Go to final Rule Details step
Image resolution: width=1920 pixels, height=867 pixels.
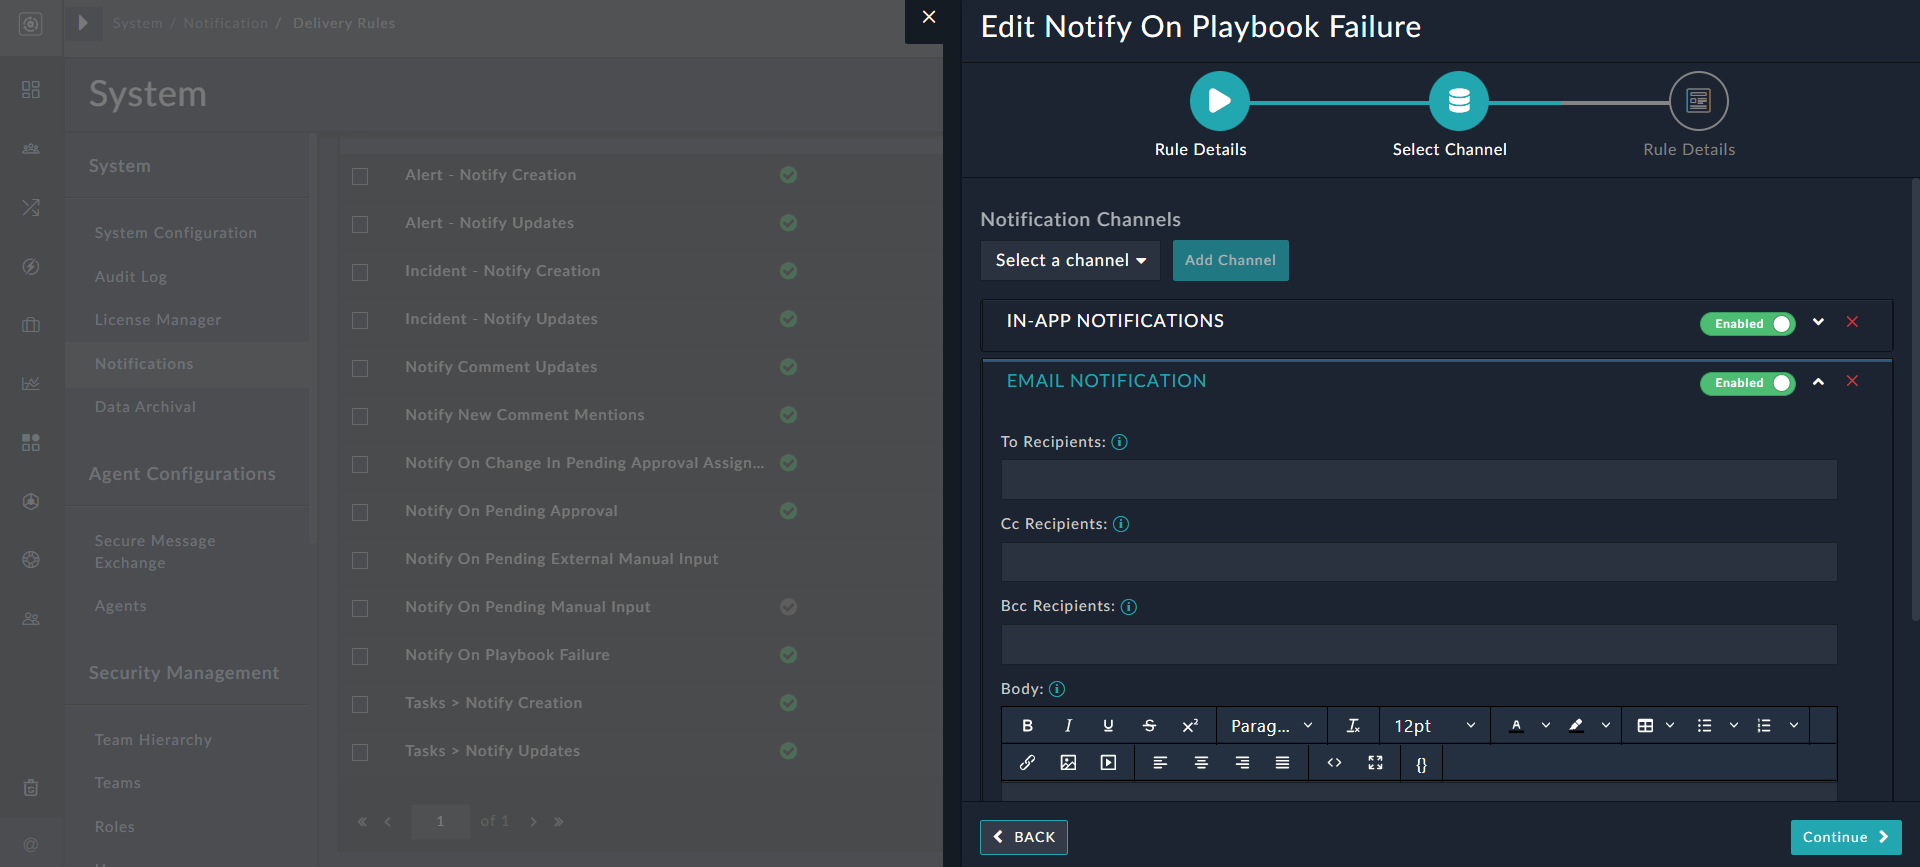(x=1698, y=101)
